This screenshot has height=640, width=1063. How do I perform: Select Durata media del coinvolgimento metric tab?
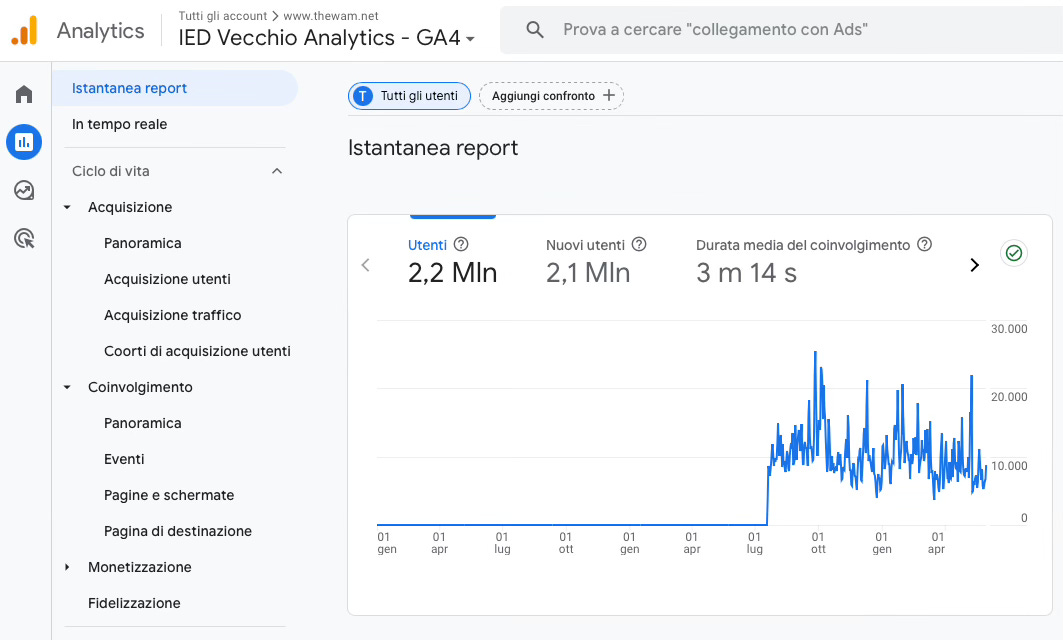tap(814, 262)
